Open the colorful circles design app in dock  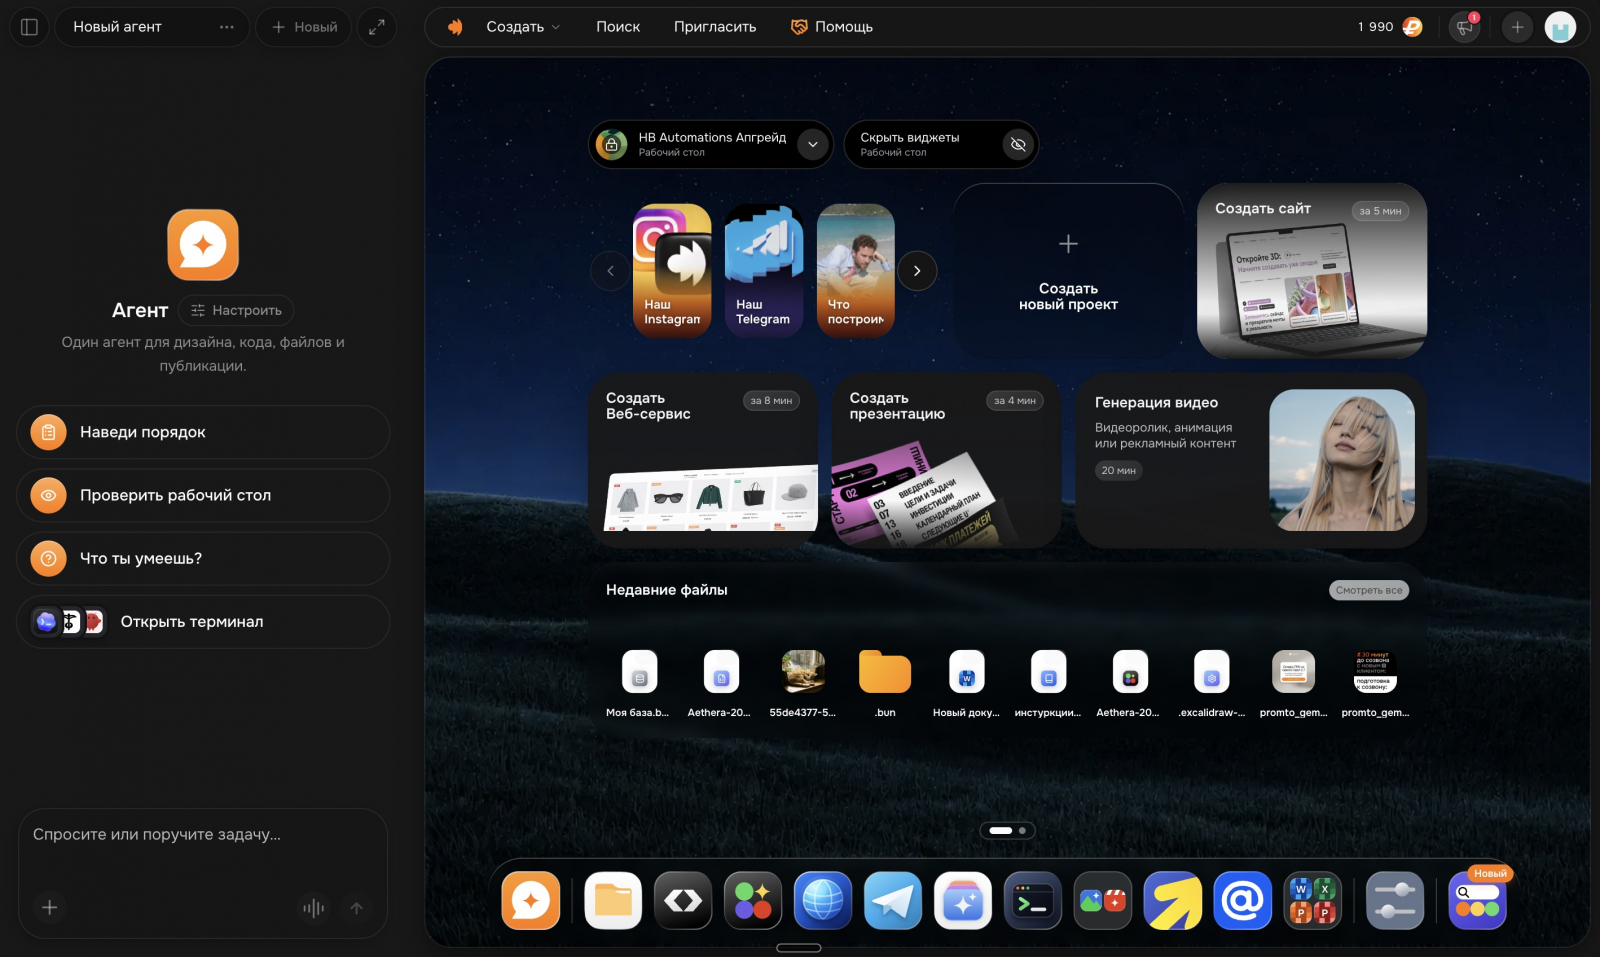[753, 901]
